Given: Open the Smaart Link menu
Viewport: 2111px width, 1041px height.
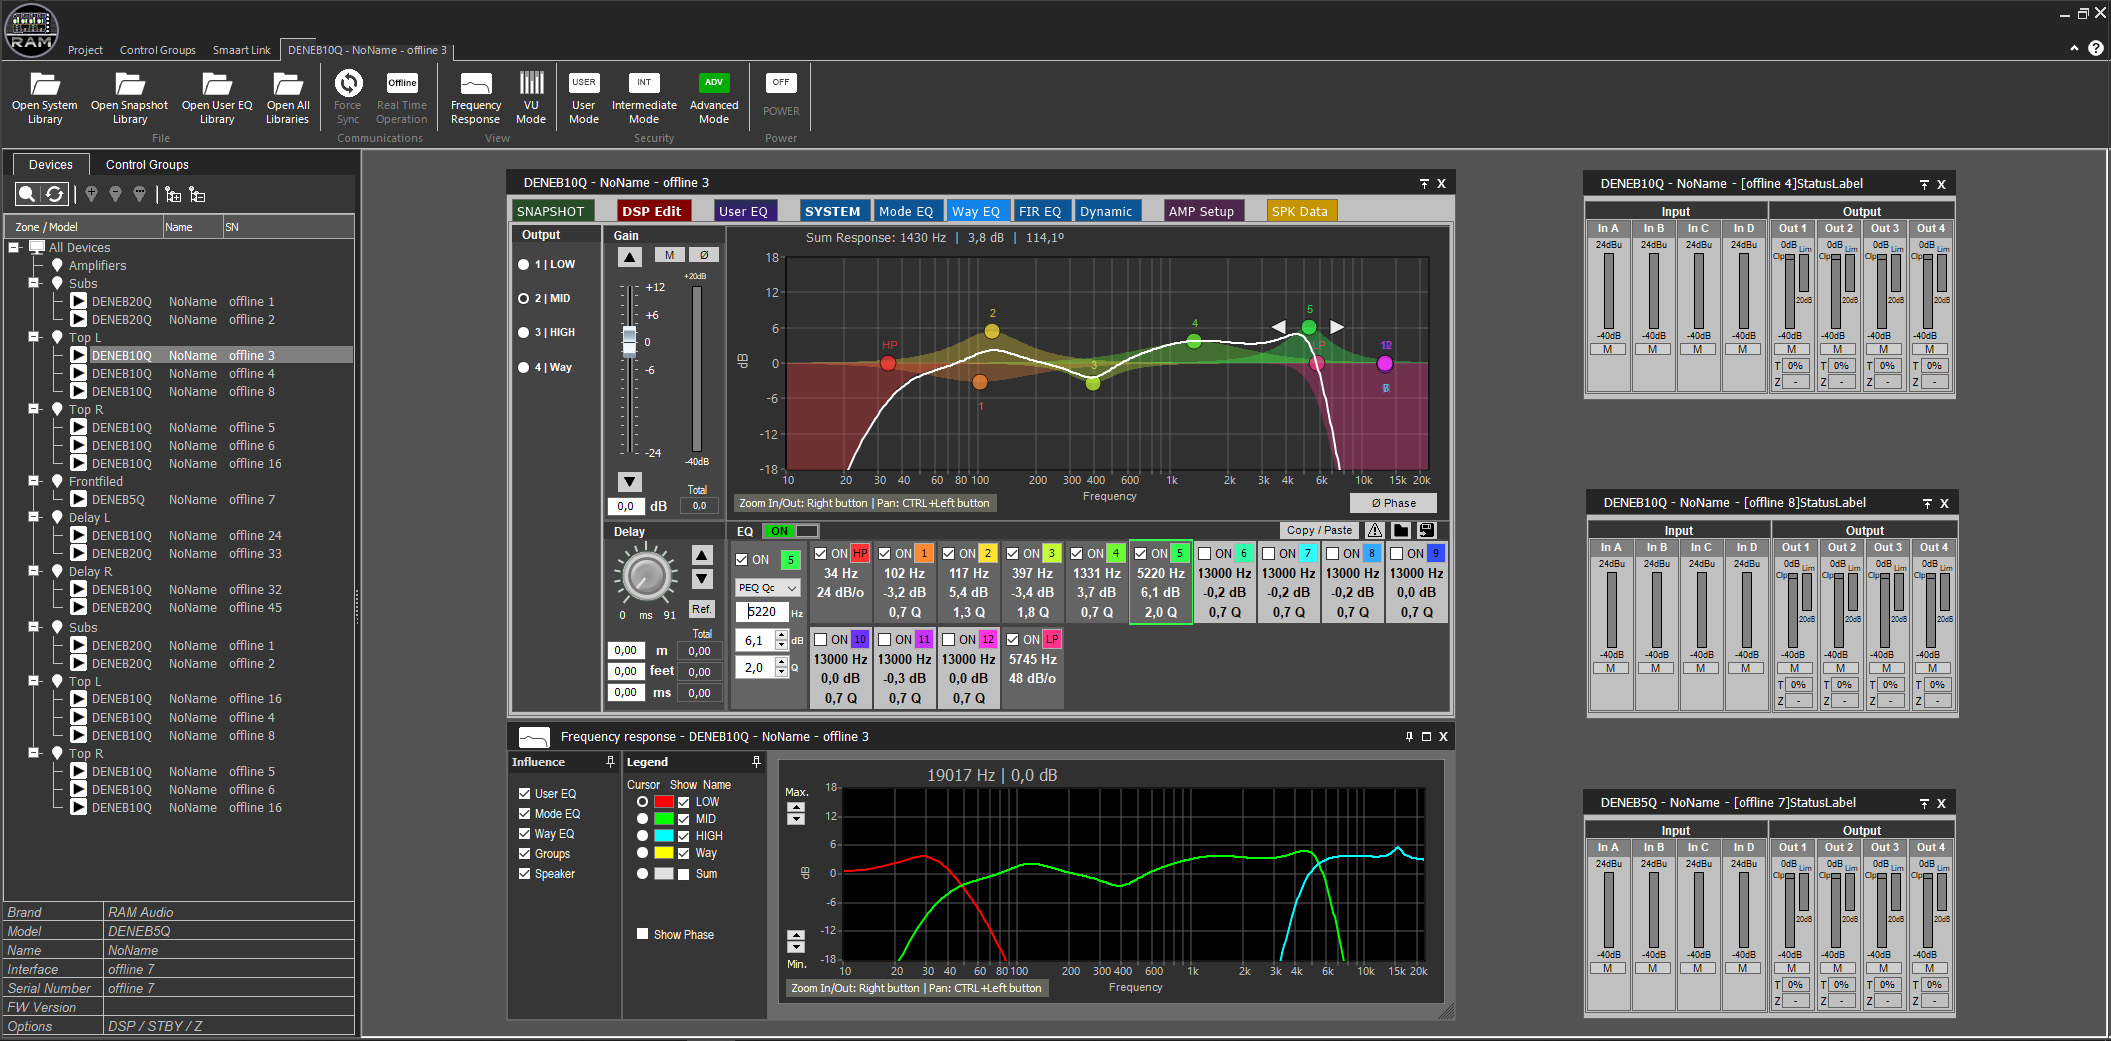Looking at the screenshot, I should (242, 50).
